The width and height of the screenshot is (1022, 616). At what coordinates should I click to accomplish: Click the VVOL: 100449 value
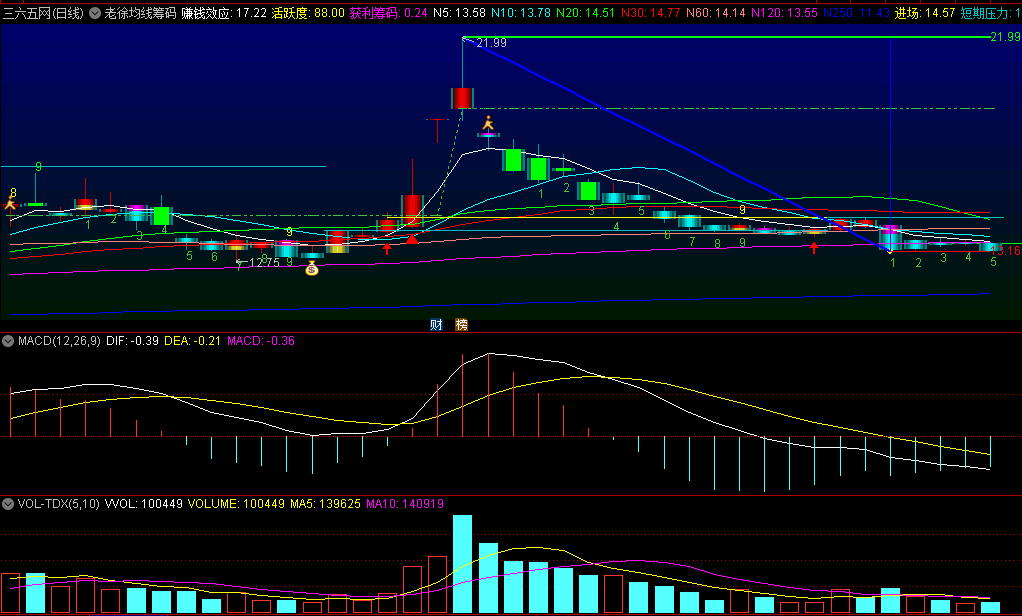(143, 504)
